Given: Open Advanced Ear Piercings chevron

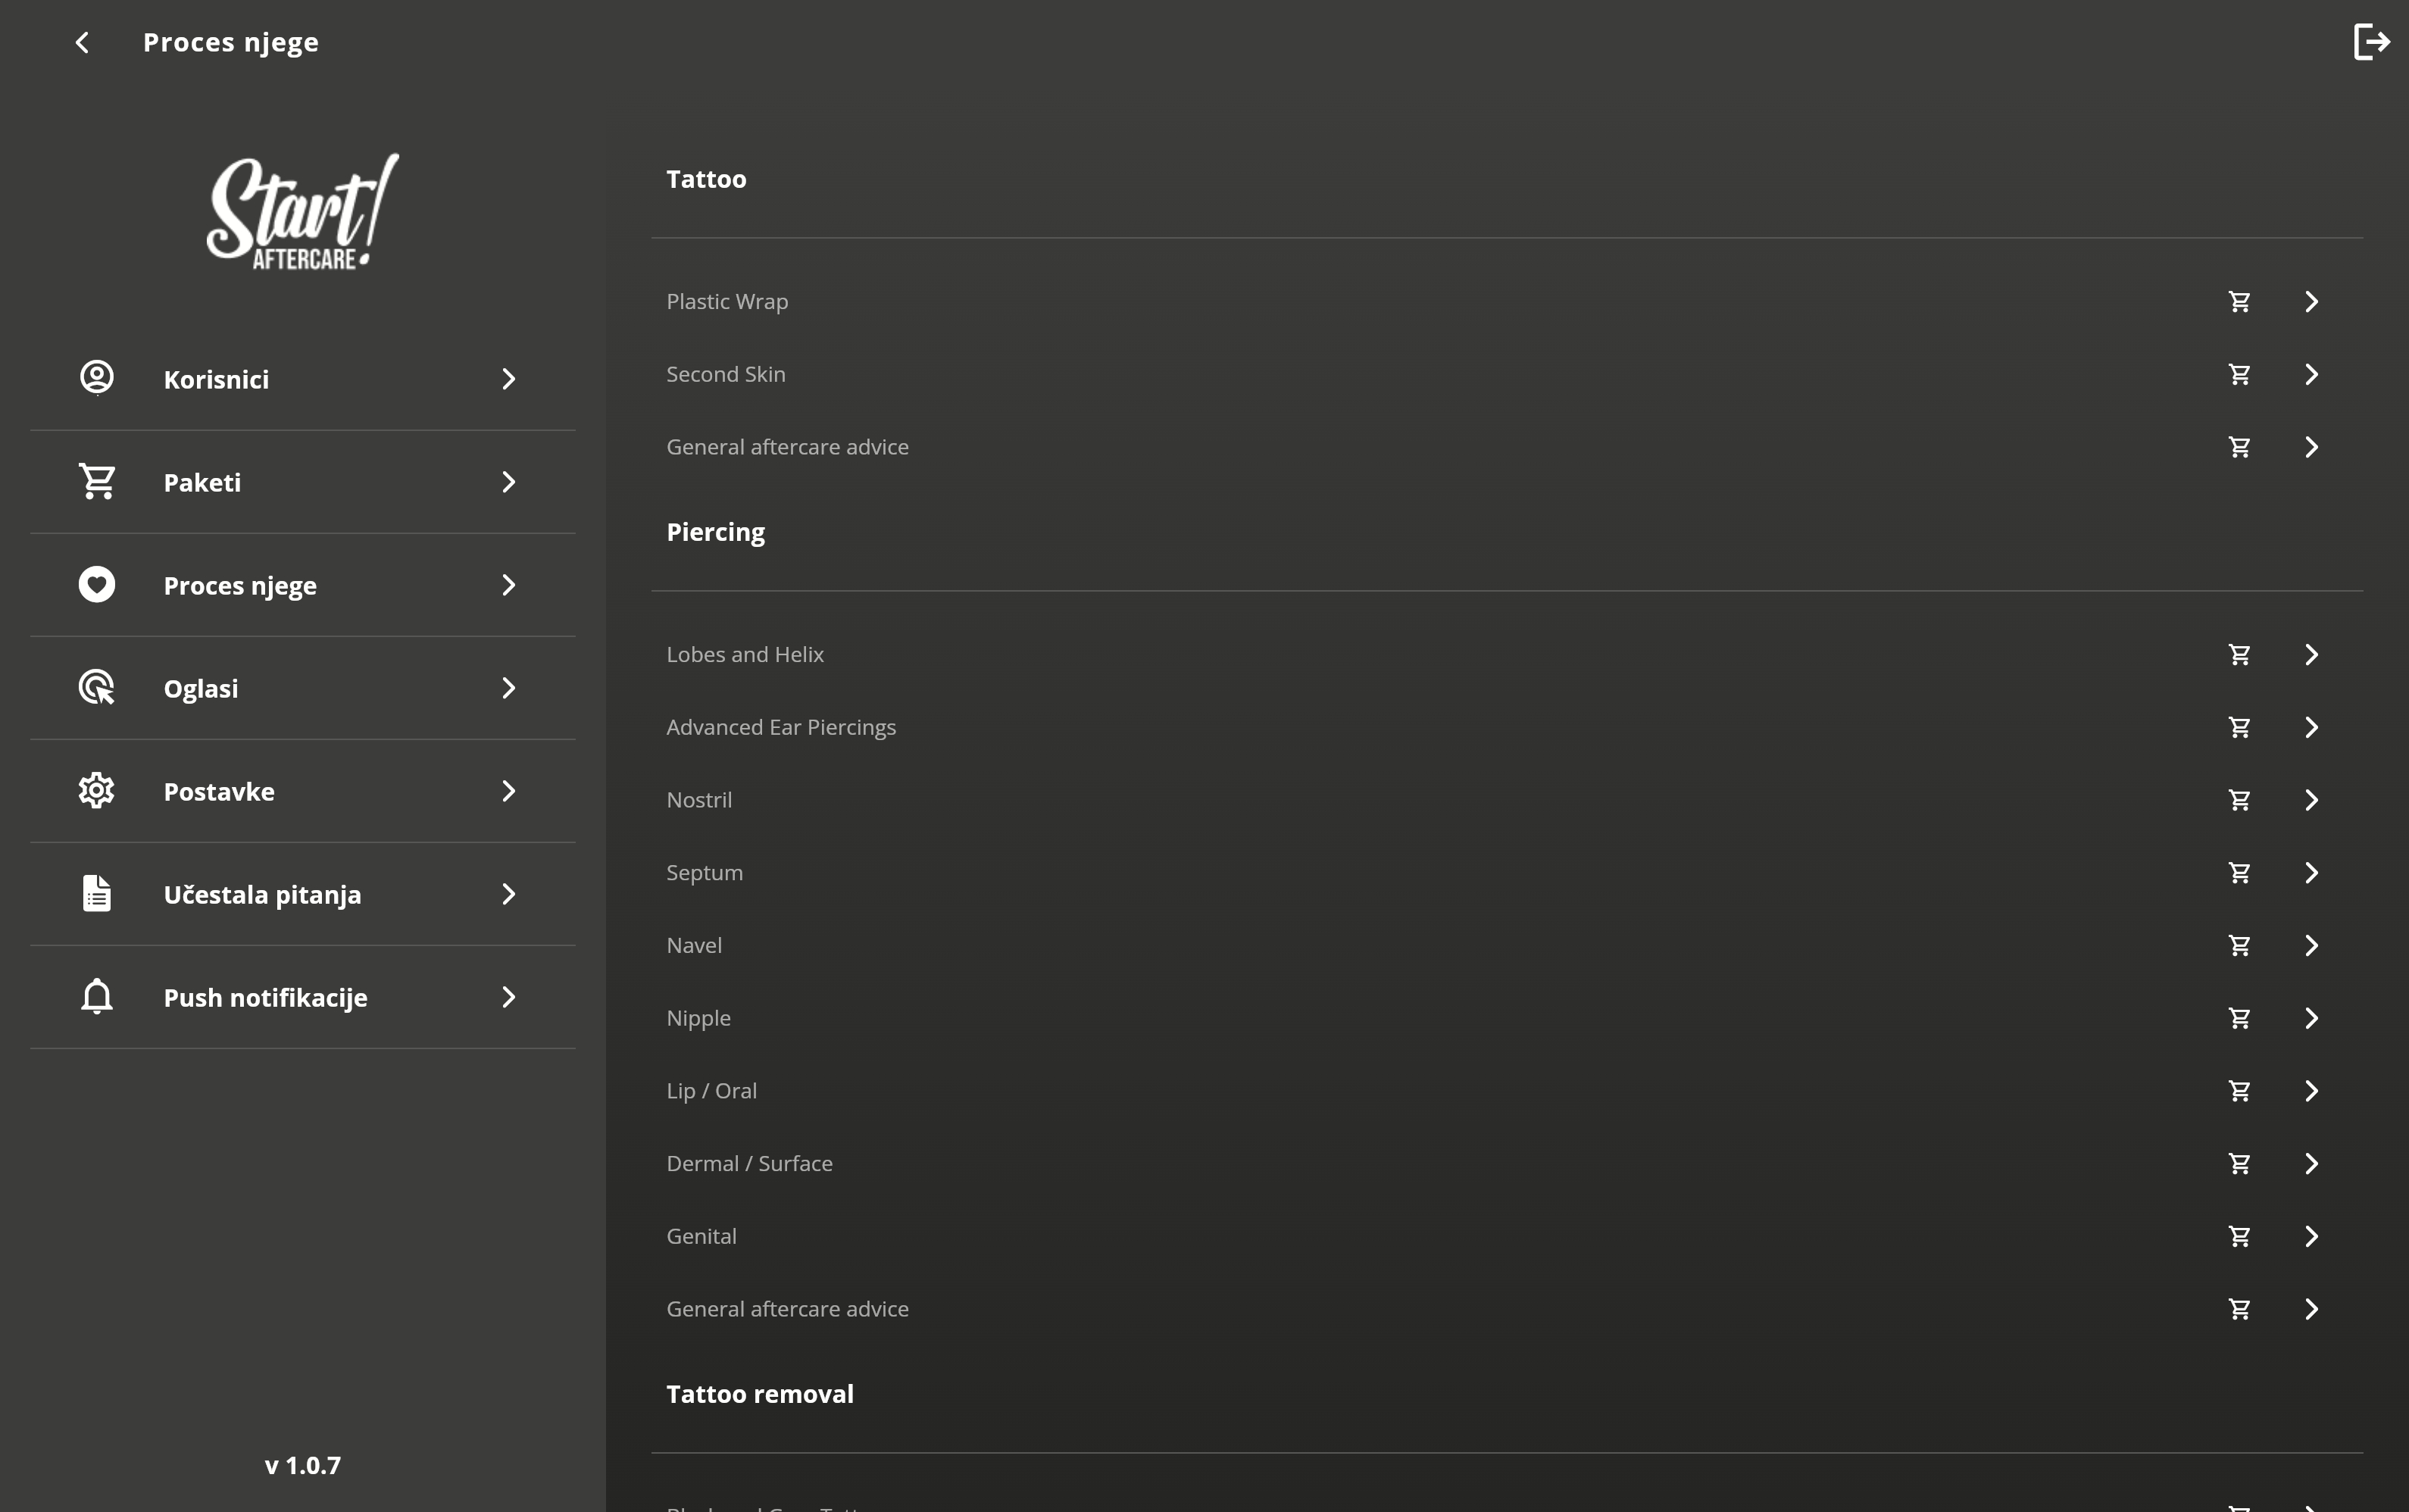Looking at the screenshot, I should pyautogui.click(x=2311, y=727).
